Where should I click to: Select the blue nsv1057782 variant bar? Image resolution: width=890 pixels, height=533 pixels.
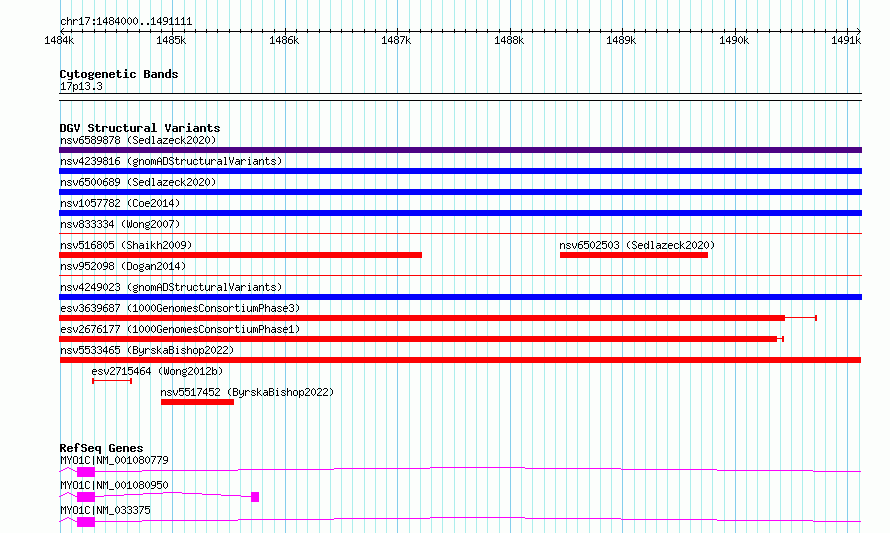point(460,213)
